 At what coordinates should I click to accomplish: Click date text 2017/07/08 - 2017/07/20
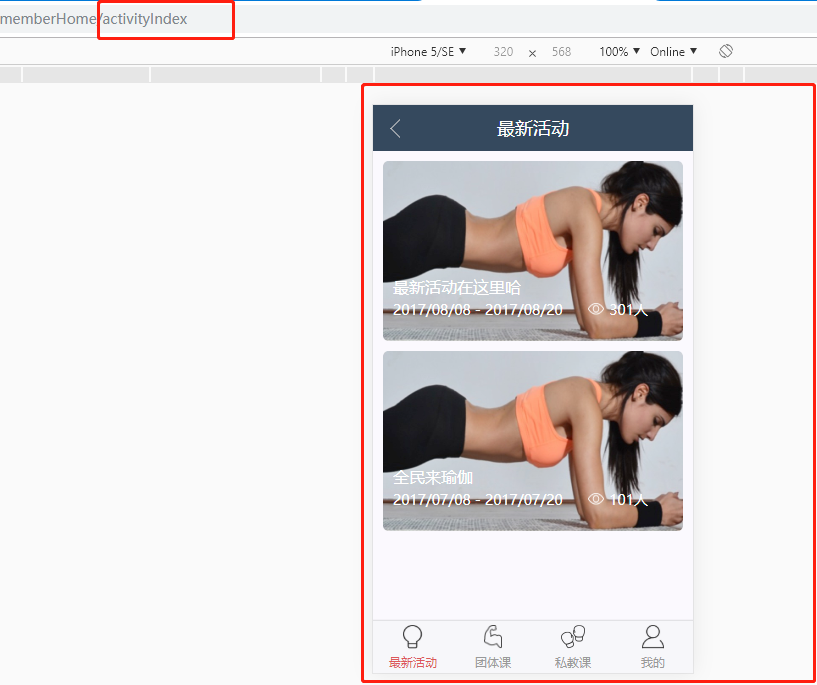click(478, 500)
